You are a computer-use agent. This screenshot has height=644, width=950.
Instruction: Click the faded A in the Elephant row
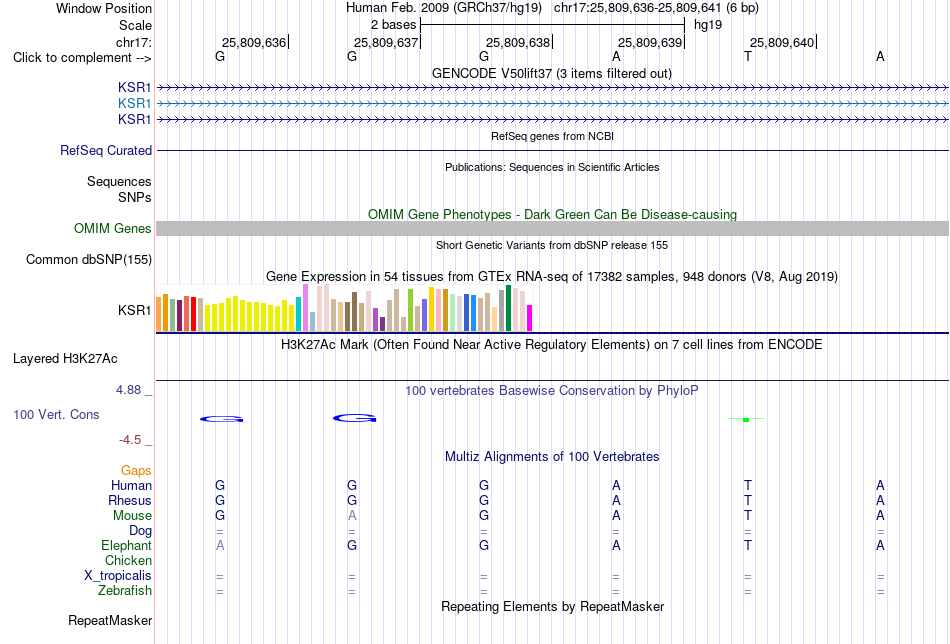pos(220,545)
